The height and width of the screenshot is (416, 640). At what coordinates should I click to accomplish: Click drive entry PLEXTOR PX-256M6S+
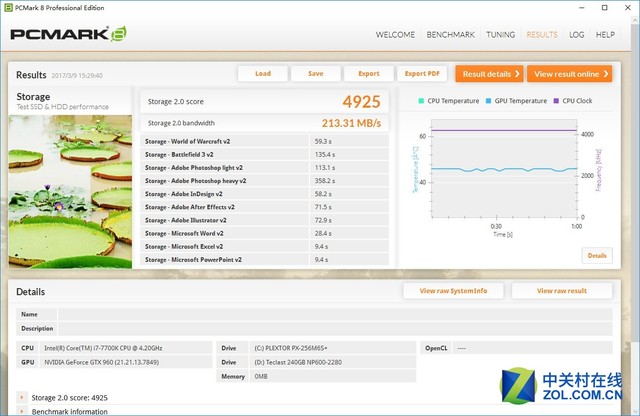(291, 348)
